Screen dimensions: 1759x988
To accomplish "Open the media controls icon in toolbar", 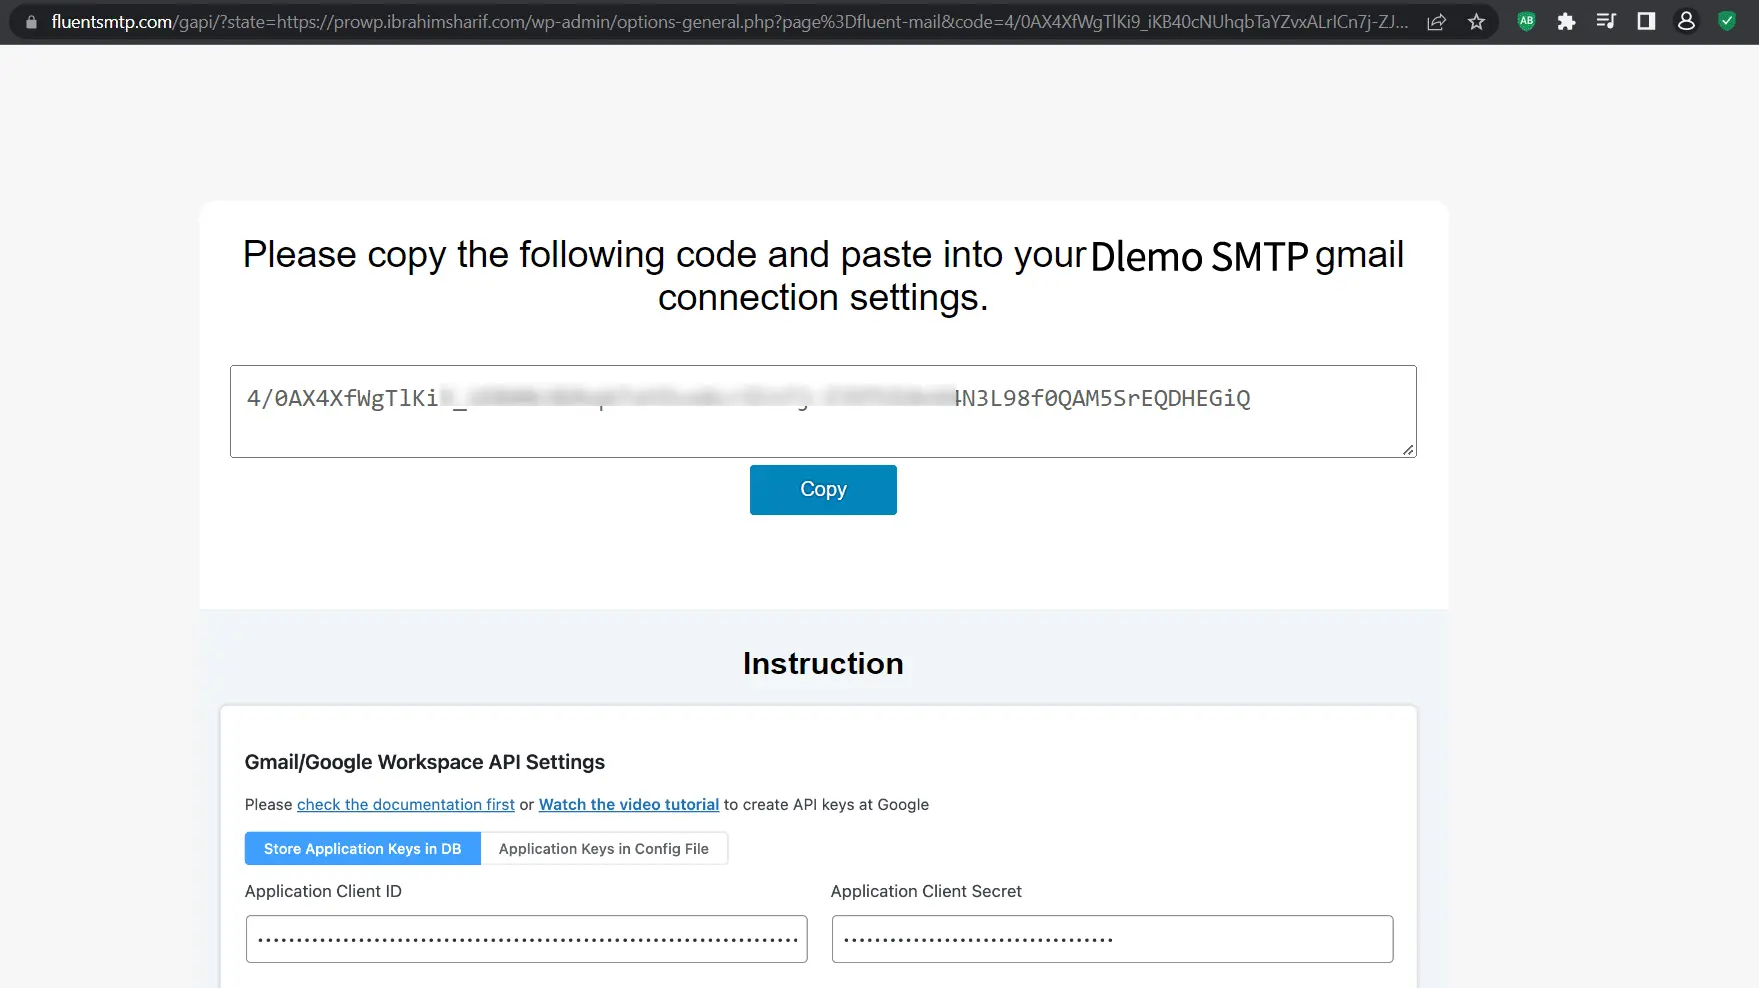I will (x=1606, y=21).
